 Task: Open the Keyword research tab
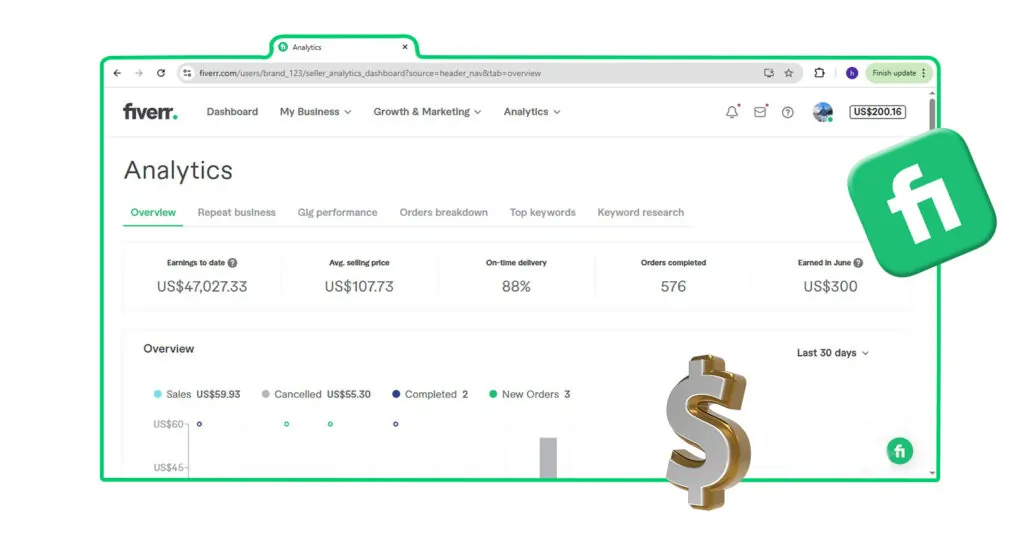640,212
